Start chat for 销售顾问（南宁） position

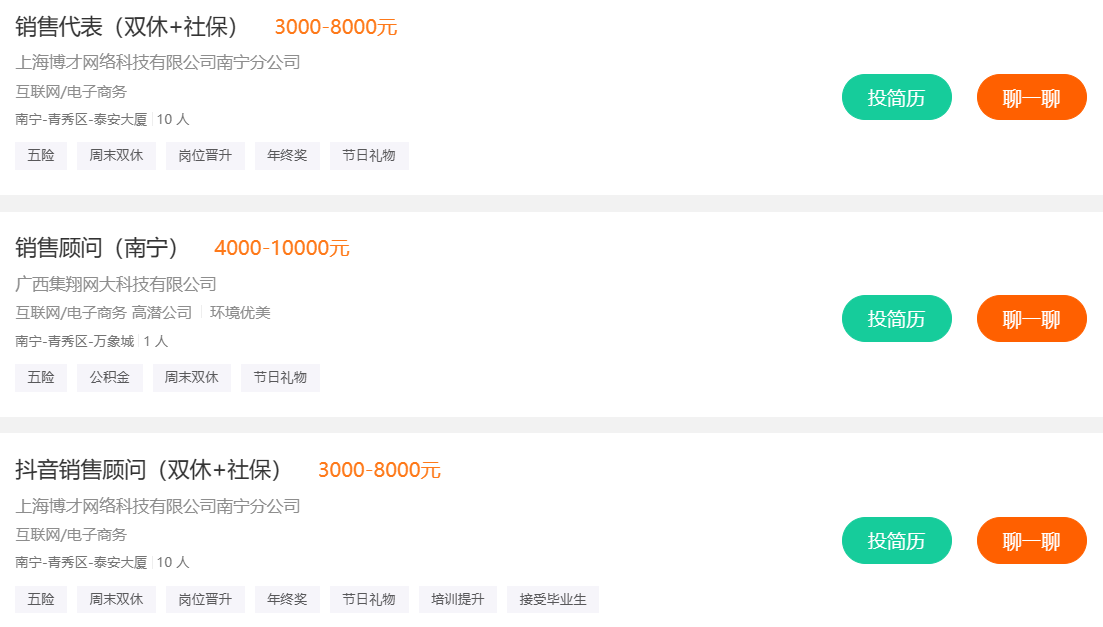tap(1031, 318)
